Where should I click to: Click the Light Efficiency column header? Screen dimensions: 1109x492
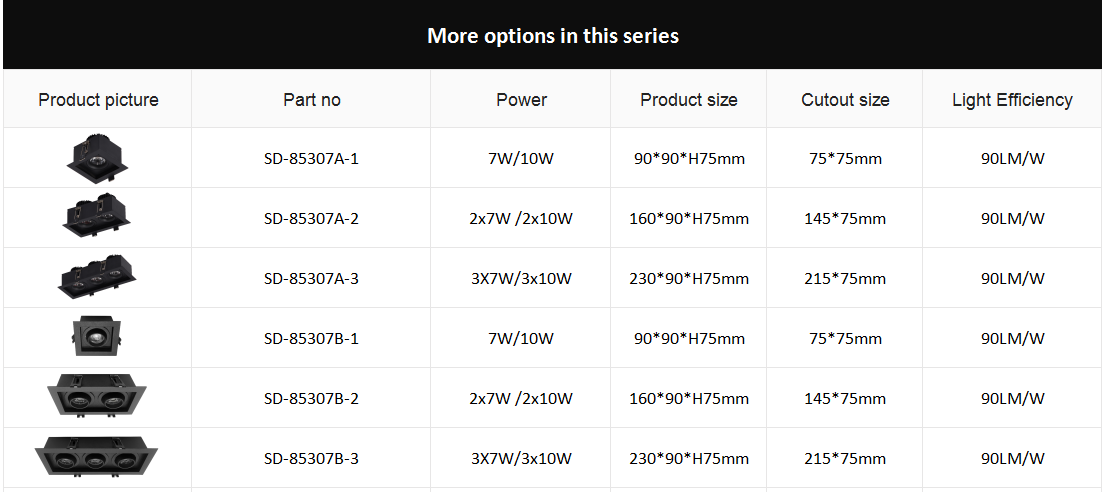tap(1012, 100)
